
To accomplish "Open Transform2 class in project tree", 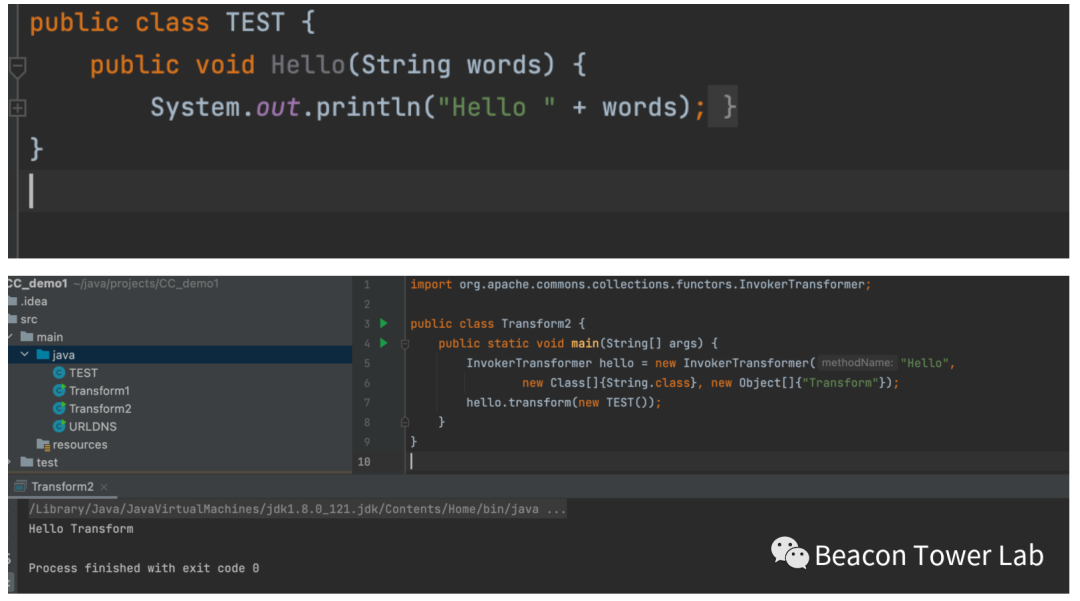I will point(99,409).
